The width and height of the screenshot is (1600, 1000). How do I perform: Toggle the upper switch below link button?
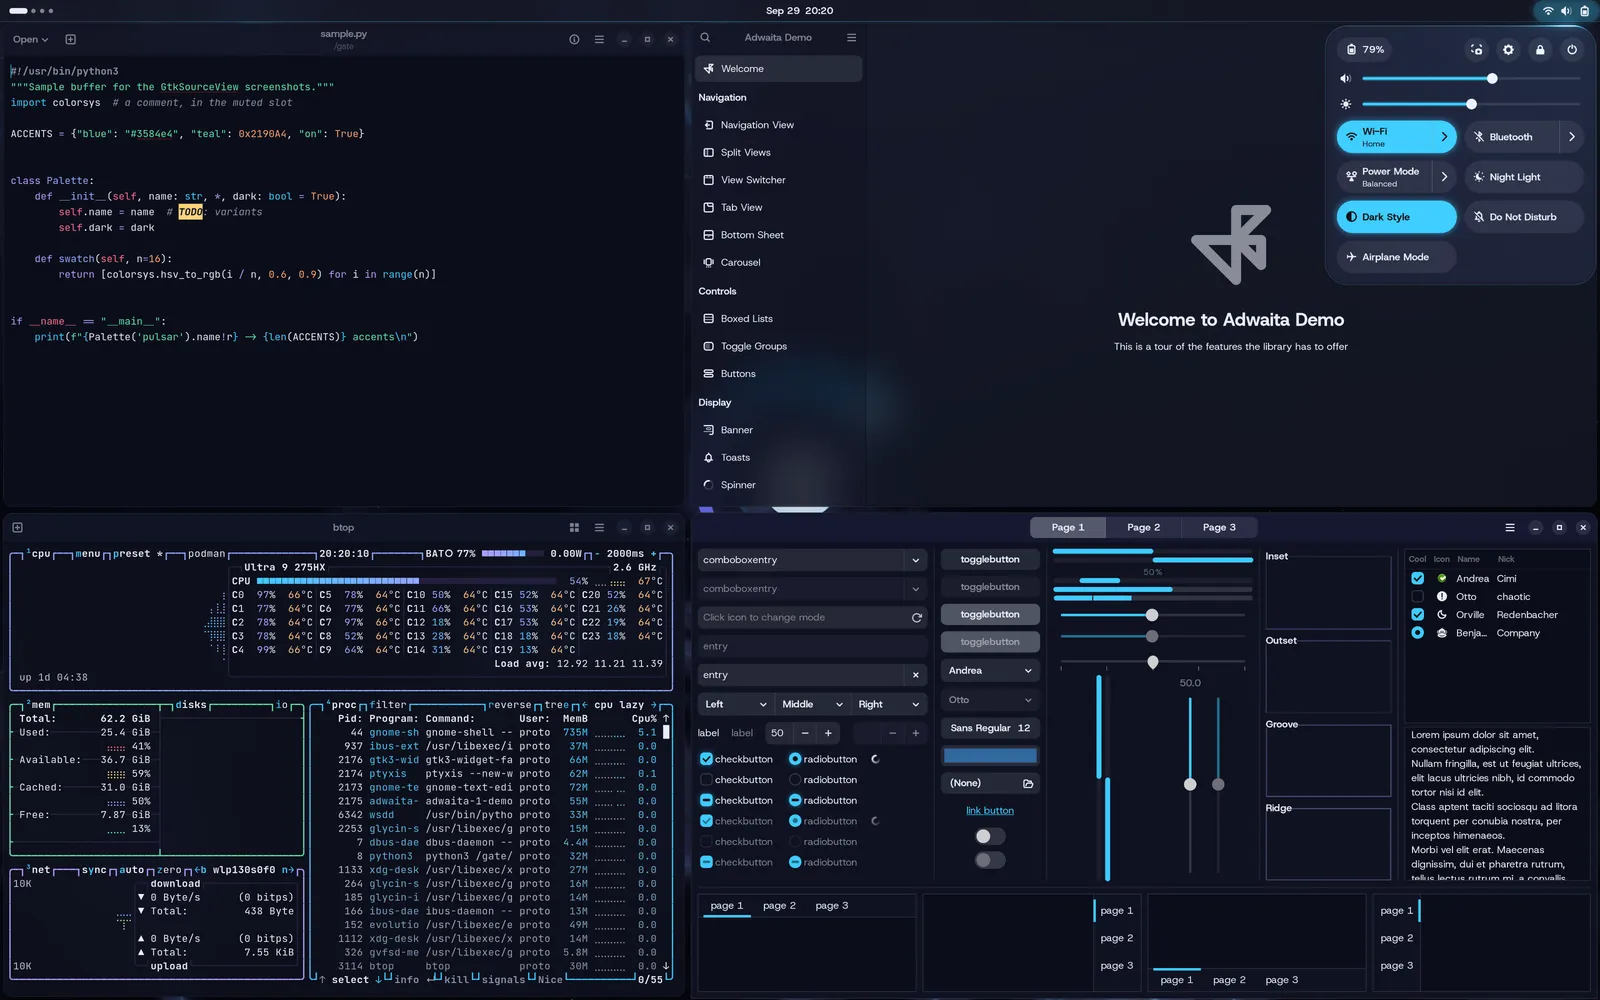pos(990,836)
